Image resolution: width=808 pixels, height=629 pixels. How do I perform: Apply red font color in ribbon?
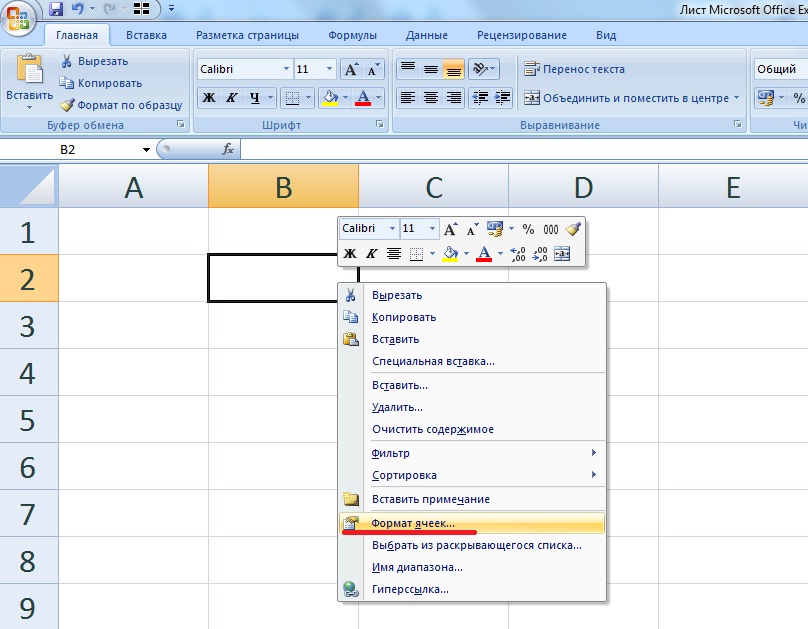pyautogui.click(x=363, y=98)
